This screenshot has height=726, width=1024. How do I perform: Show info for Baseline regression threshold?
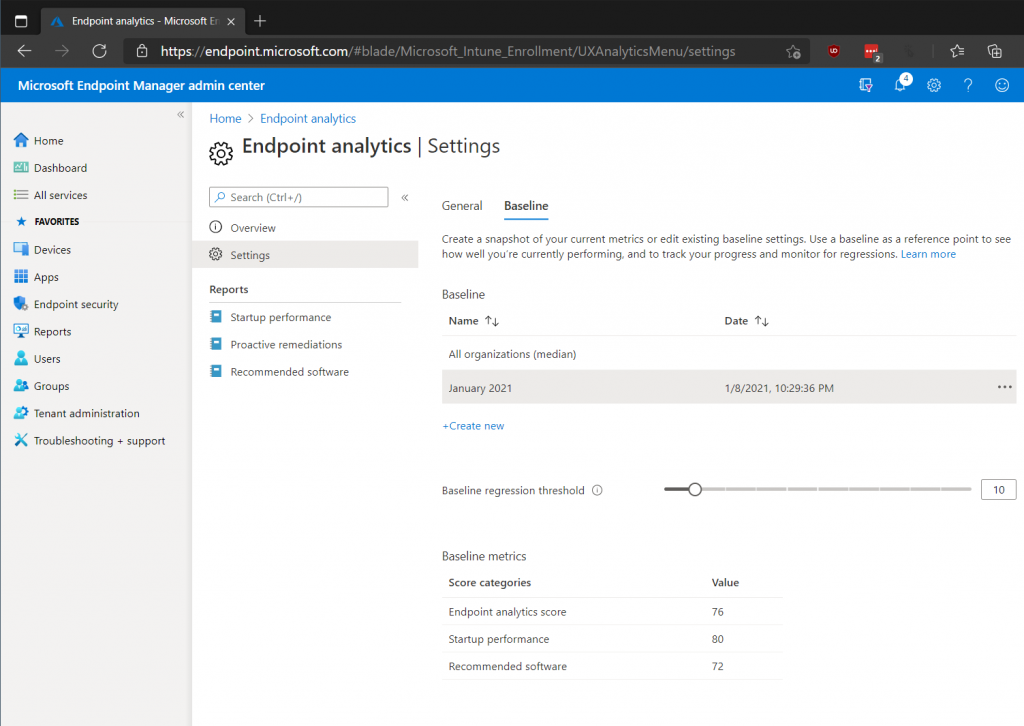597,490
